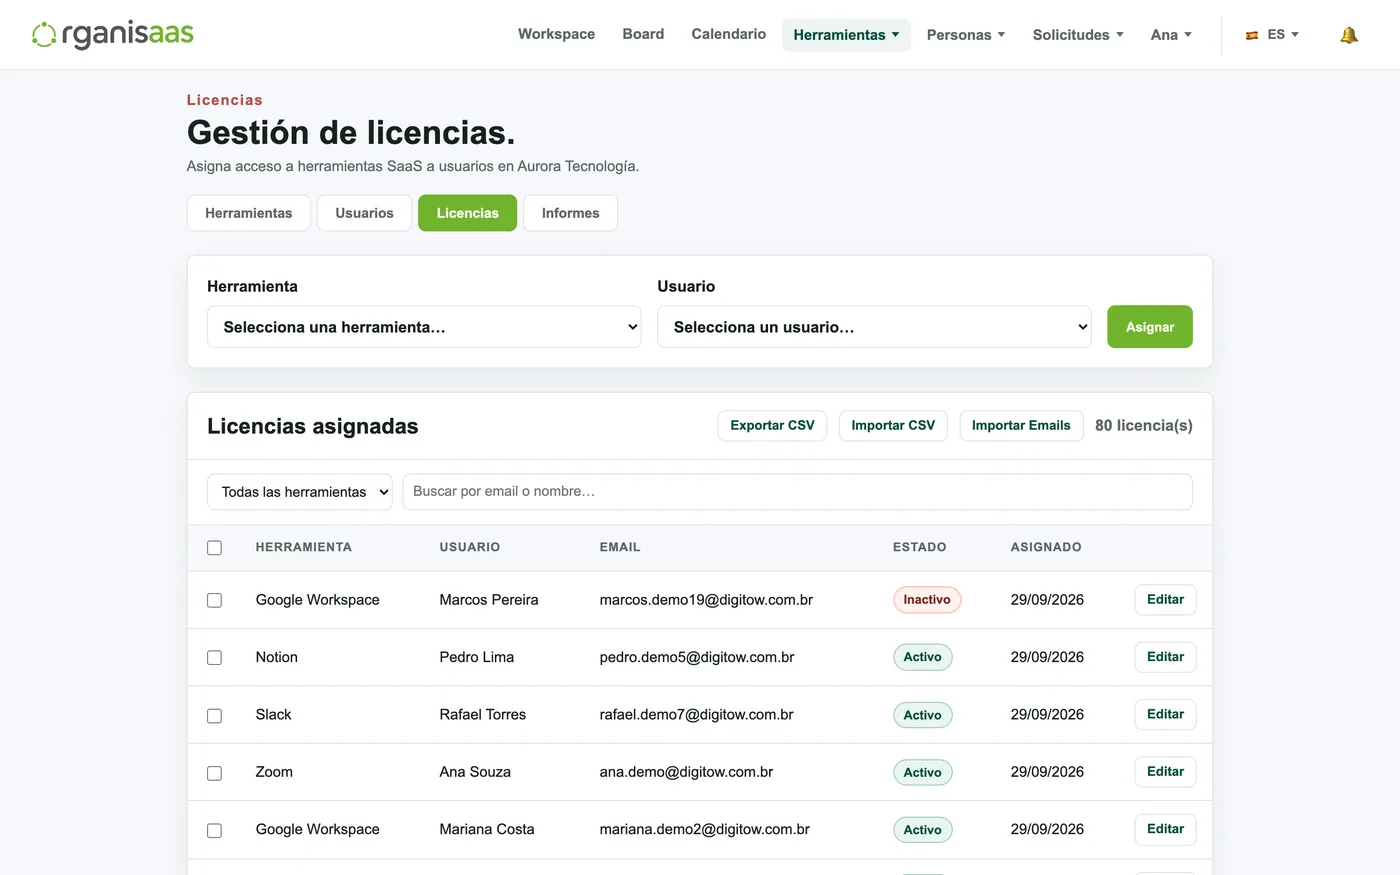Image resolution: width=1400 pixels, height=875 pixels.
Task: Click the ASIGNADO column header
Action: point(1046,548)
